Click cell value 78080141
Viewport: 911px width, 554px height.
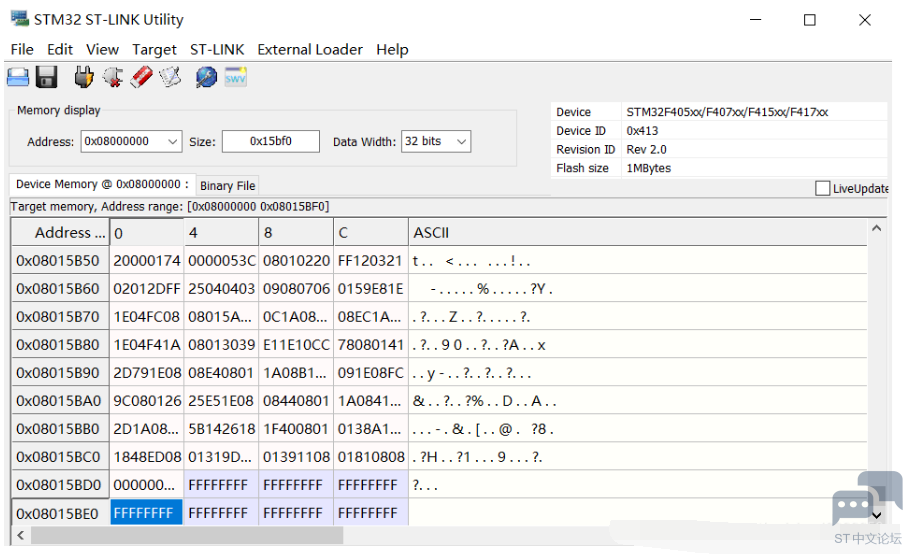(x=371, y=345)
